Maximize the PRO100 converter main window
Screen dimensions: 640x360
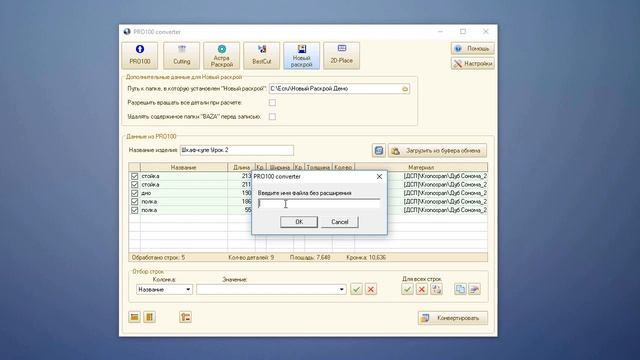point(463,31)
